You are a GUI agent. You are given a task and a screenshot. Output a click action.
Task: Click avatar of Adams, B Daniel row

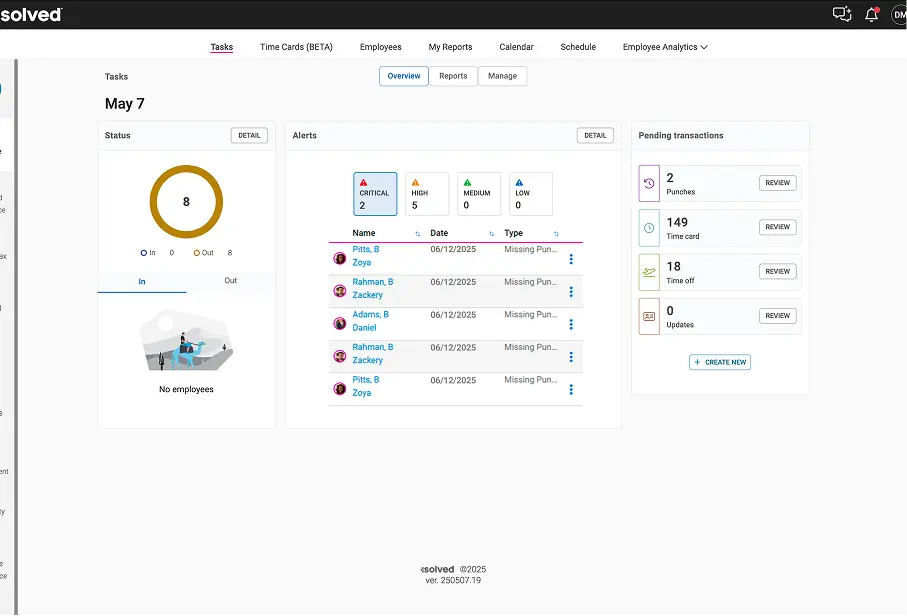(x=340, y=323)
